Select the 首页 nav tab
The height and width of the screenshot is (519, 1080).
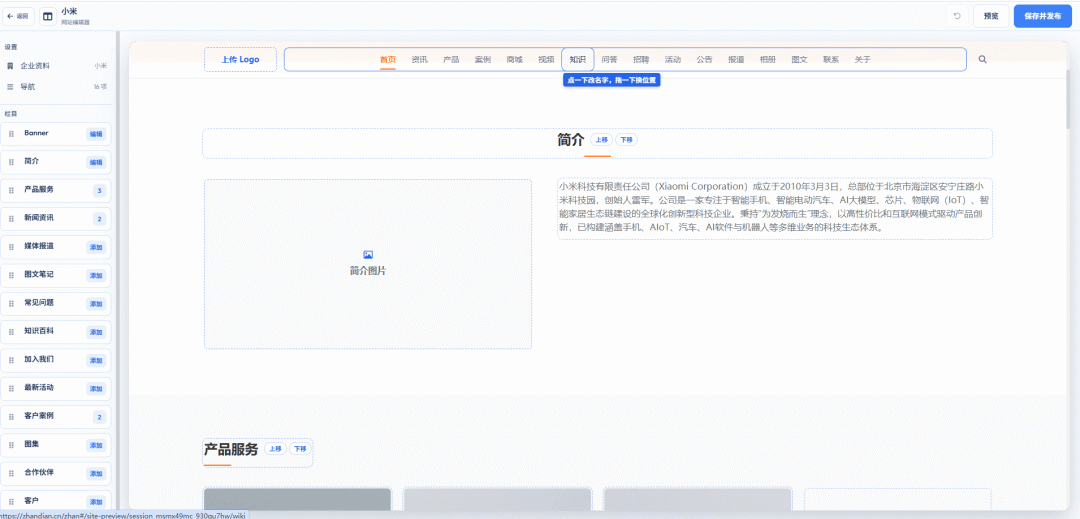tap(388, 60)
